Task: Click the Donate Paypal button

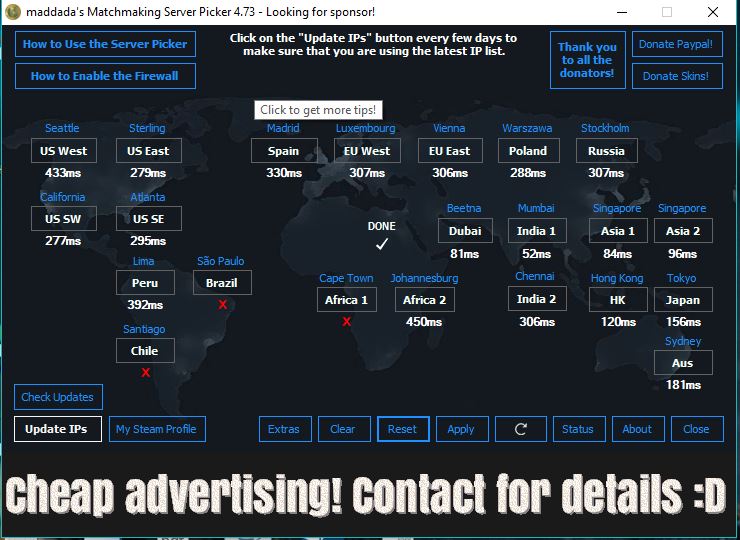Action: (677, 45)
